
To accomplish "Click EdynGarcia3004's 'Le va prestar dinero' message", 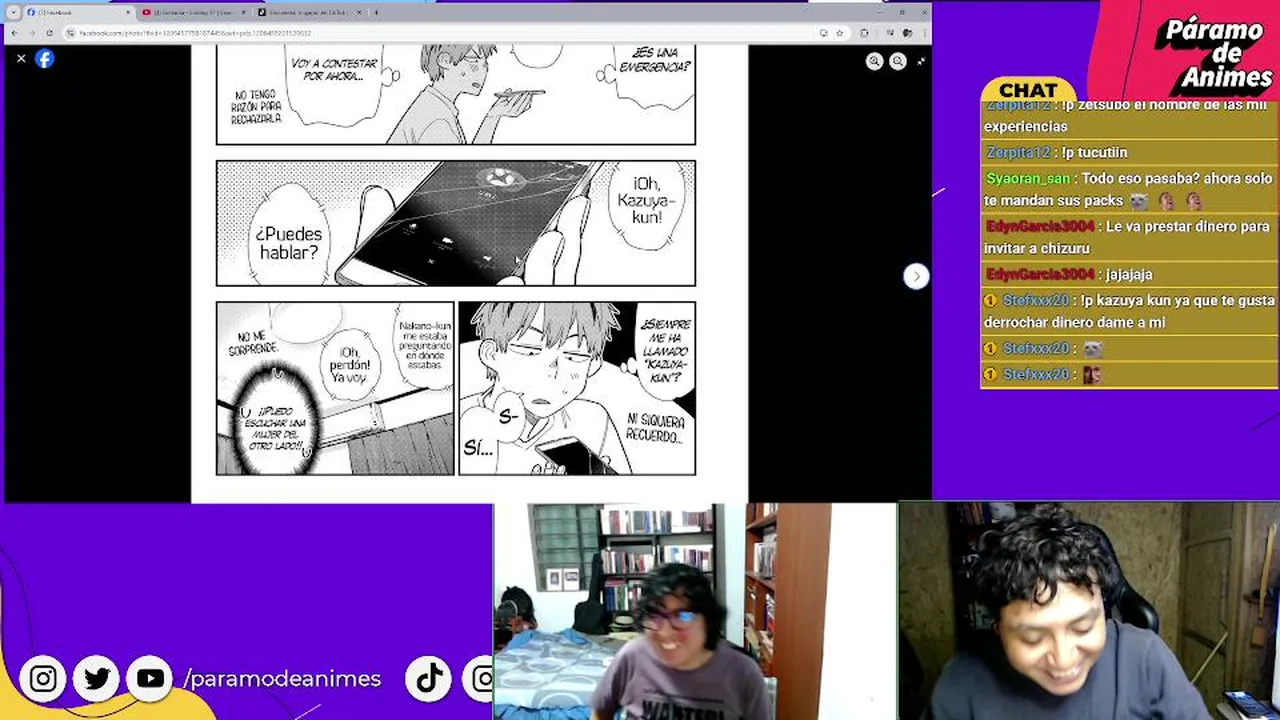I will [x=1128, y=237].
